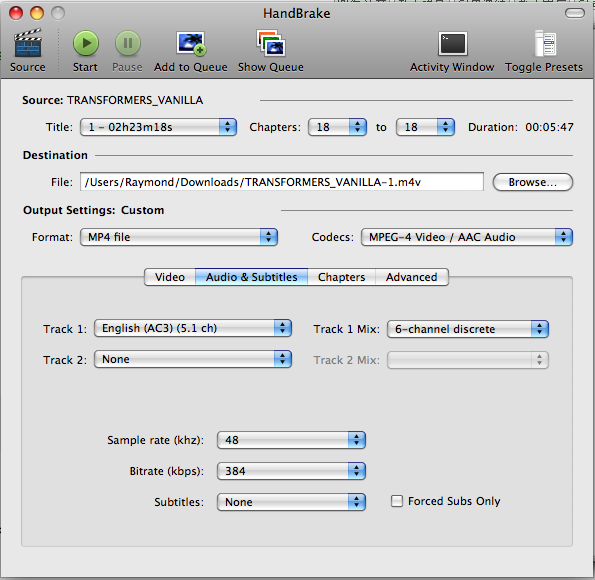The height and width of the screenshot is (580, 595).
Task: Open the Track 1 Mix dropdown
Action: point(468,329)
